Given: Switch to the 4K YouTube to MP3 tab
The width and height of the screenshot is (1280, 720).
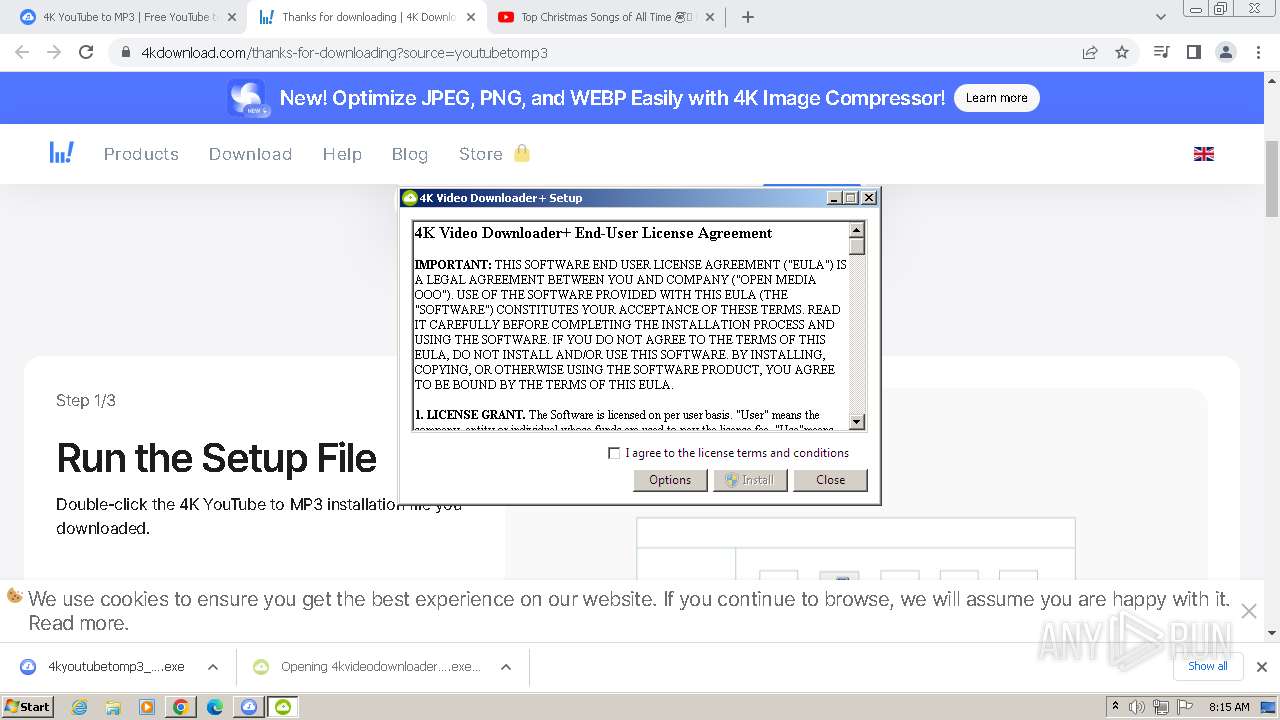Looking at the screenshot, I should click(x=128, y=17).
